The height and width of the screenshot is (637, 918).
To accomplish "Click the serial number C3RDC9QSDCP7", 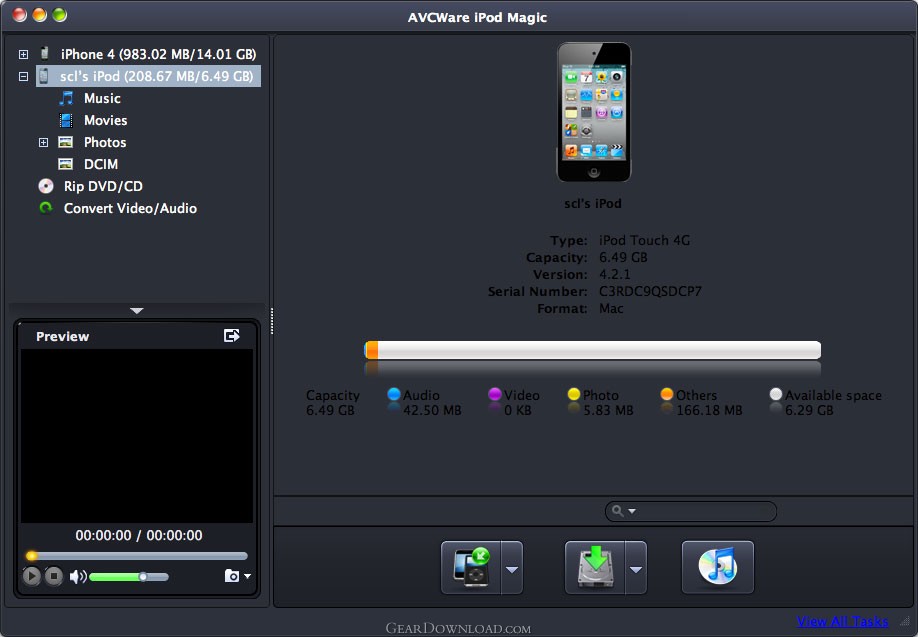I will [650, 292].
